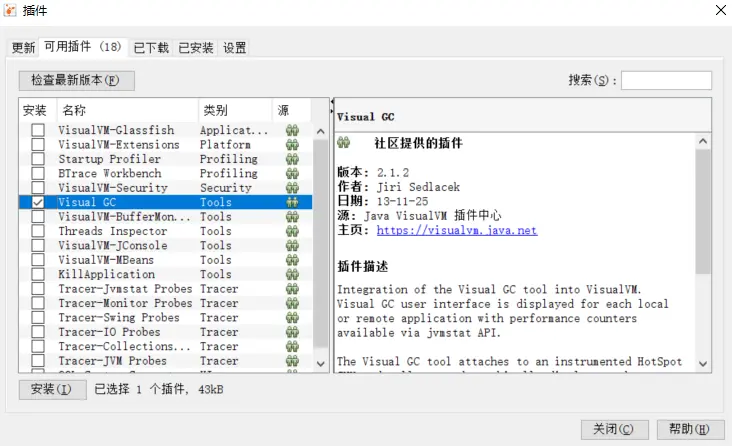Open the 可用插件 (18) tab

pos(83,47)
